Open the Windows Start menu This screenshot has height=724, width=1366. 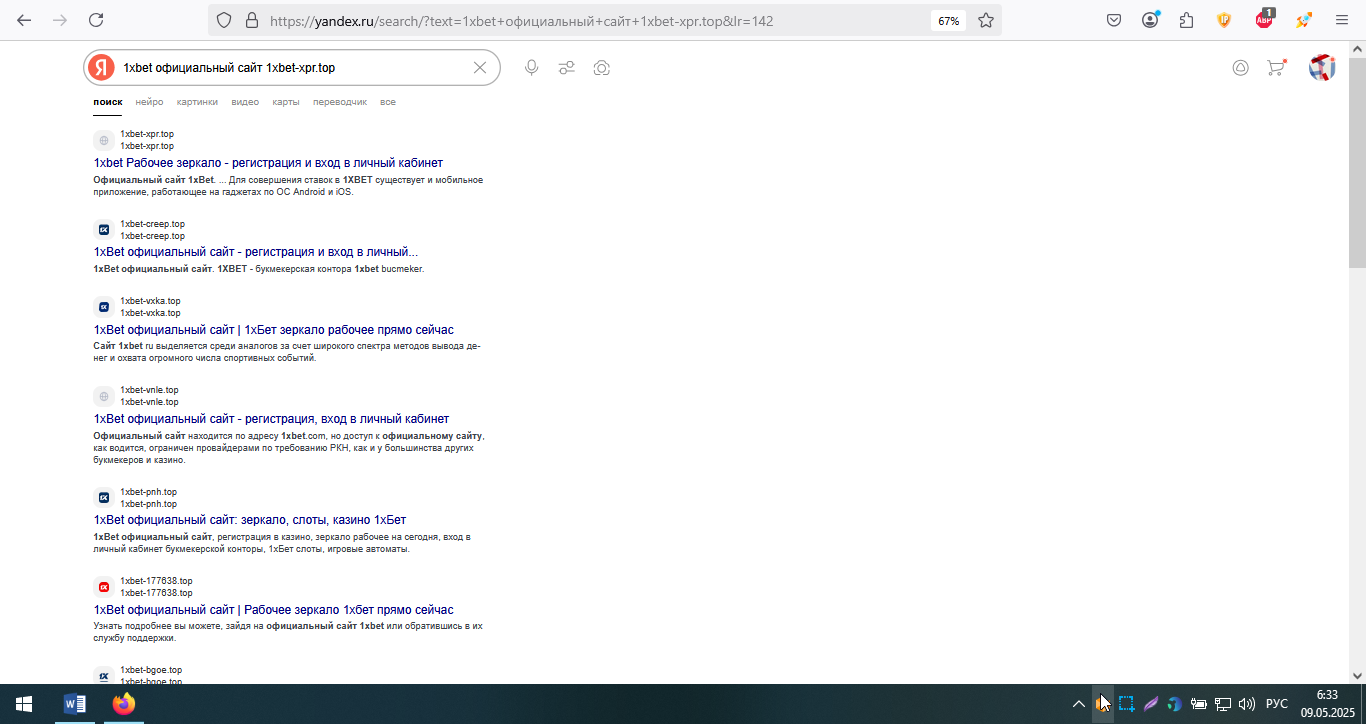pos(24,704)
